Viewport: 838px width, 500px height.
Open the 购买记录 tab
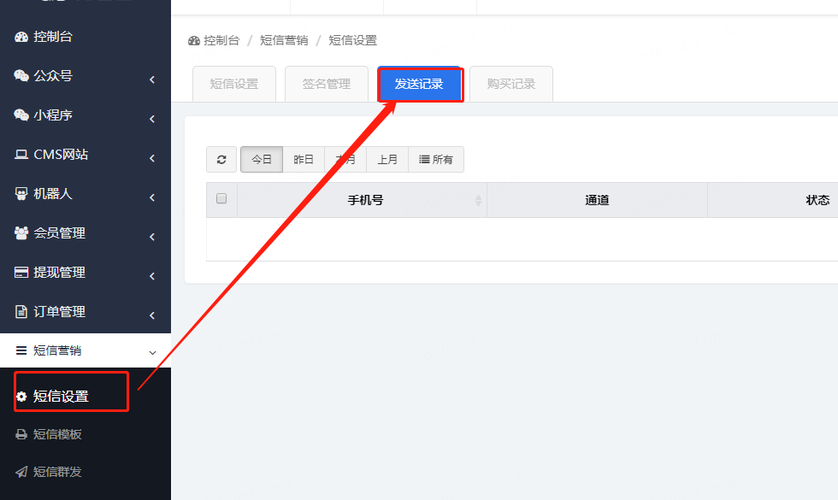tap(511, 84)
